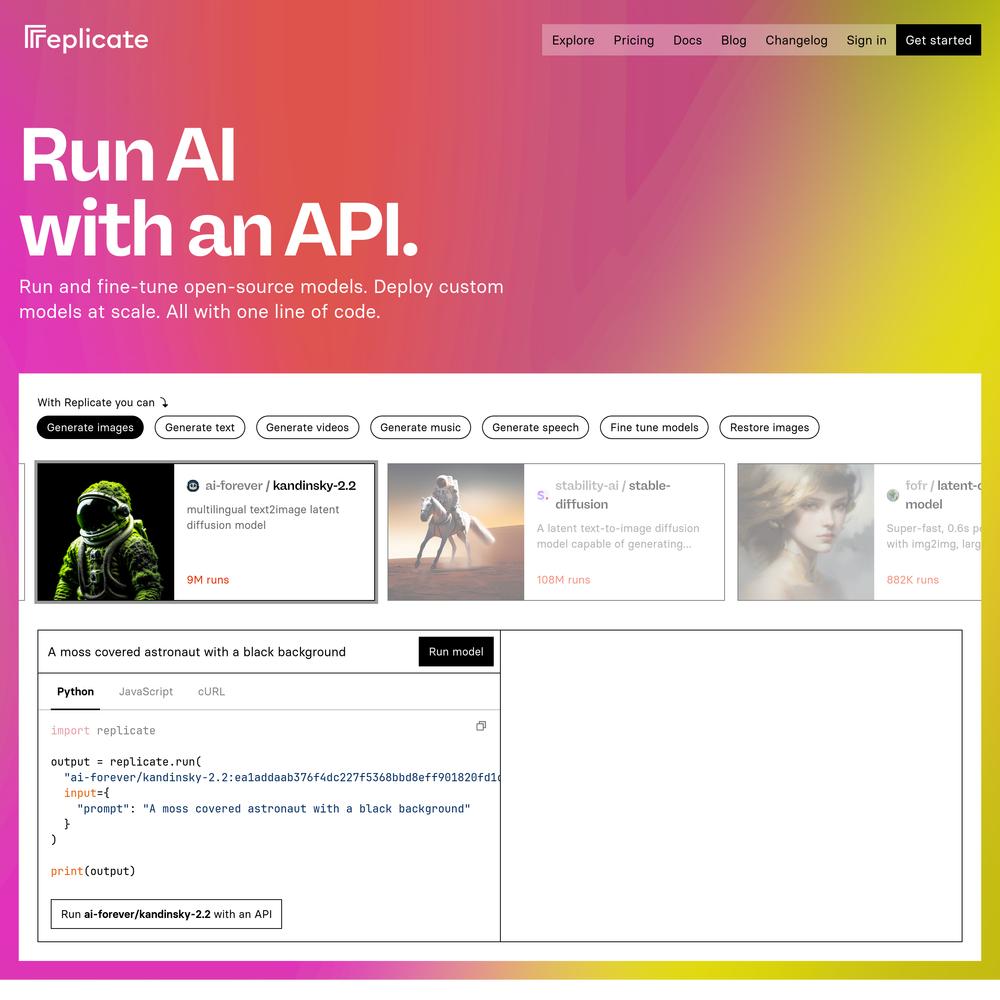The height and width of the screenshot is (1000, 1000).
Task: Click 'With Replicate you can' label
Action: tap(96, 402)
